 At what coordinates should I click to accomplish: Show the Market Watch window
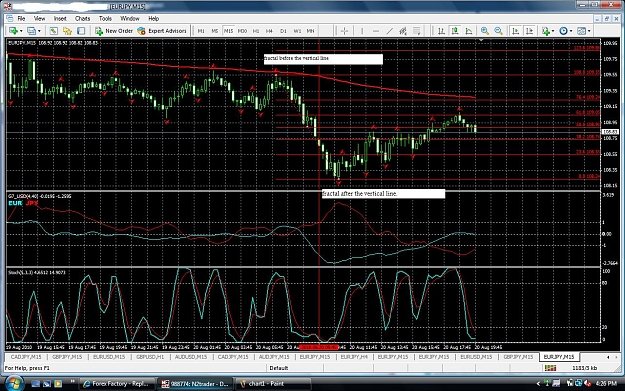coord(53,31)
